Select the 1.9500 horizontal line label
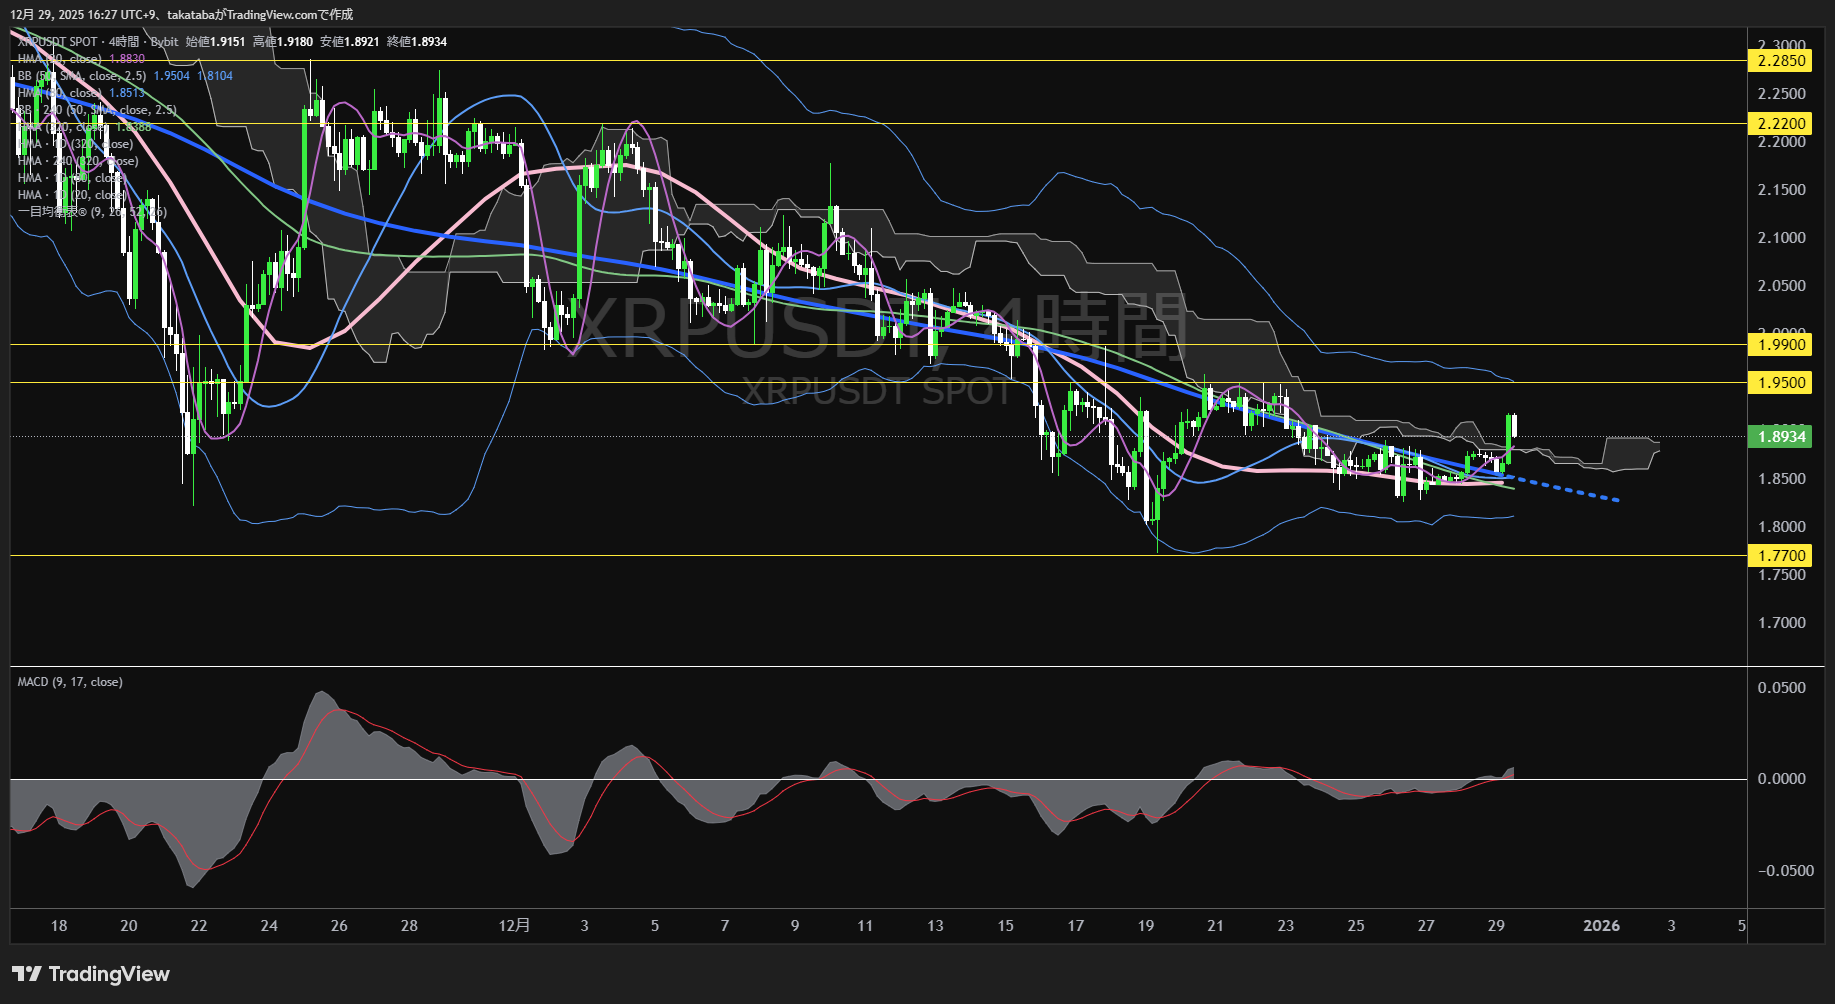Screen dimensions: 1835x1004 point(1781,383)
